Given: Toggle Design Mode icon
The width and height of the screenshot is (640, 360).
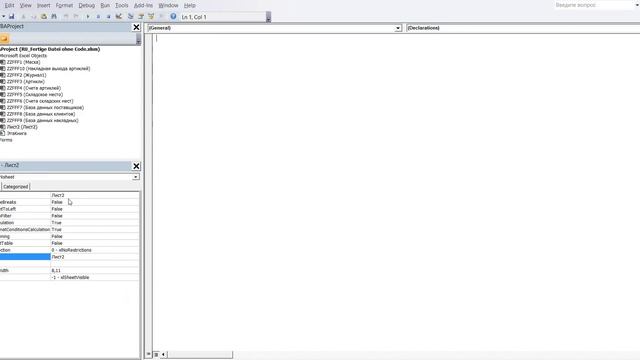Looking at the screenshot, I should coord(119,17).
